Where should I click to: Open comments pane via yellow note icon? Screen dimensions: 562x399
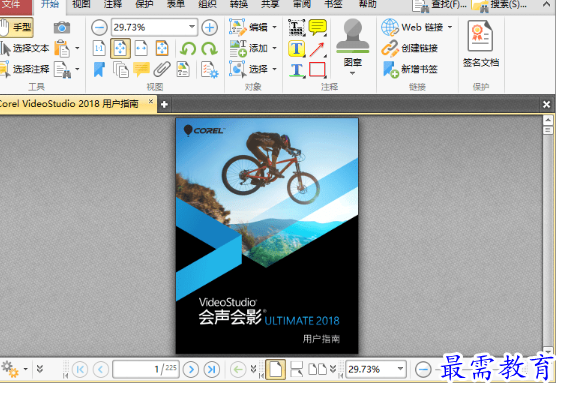pyautogui.click(x=141, y=69)
